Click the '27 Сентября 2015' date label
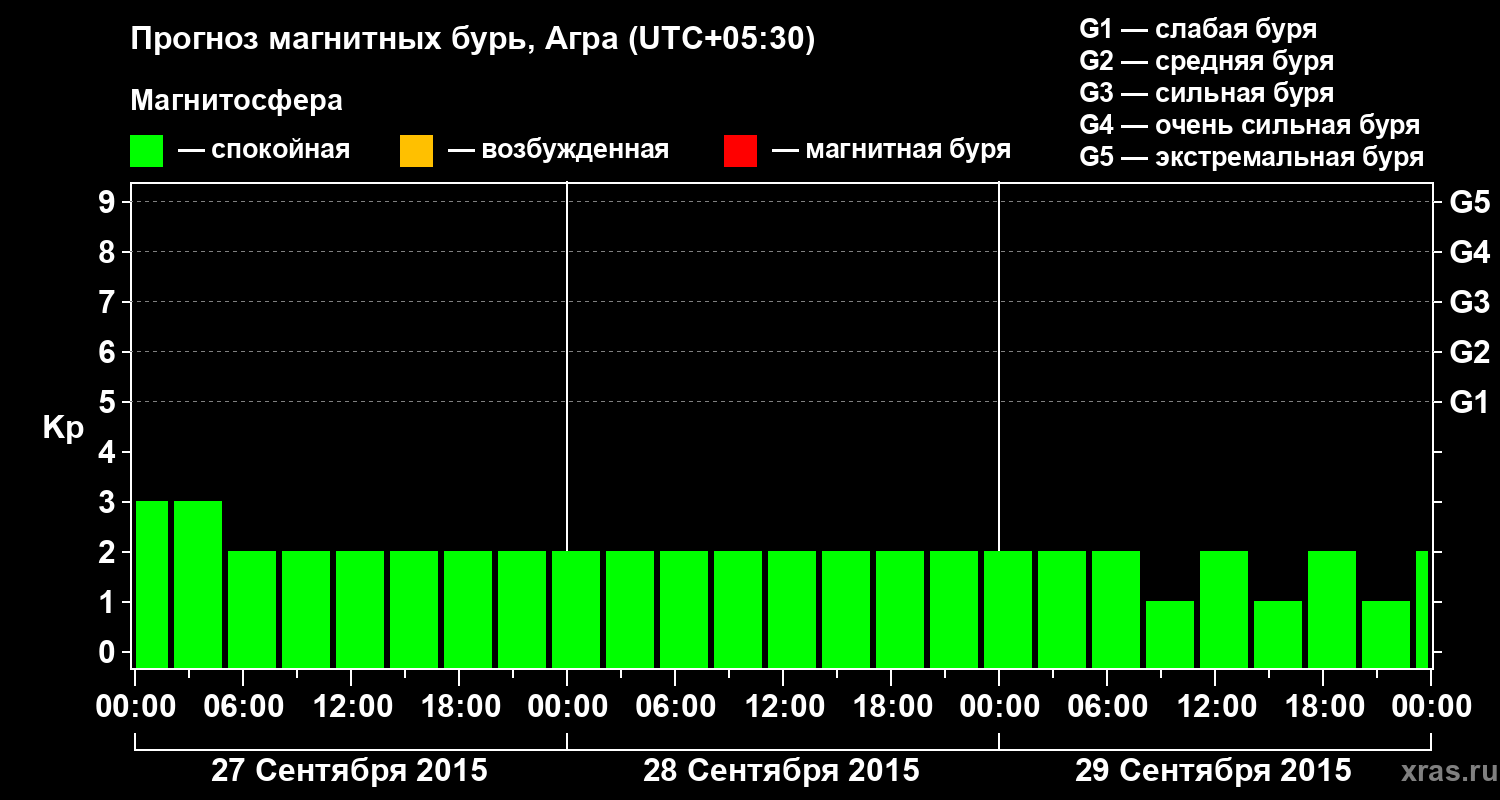Image resolution: width=1500 pixels, height=800 pixels. 349,771
